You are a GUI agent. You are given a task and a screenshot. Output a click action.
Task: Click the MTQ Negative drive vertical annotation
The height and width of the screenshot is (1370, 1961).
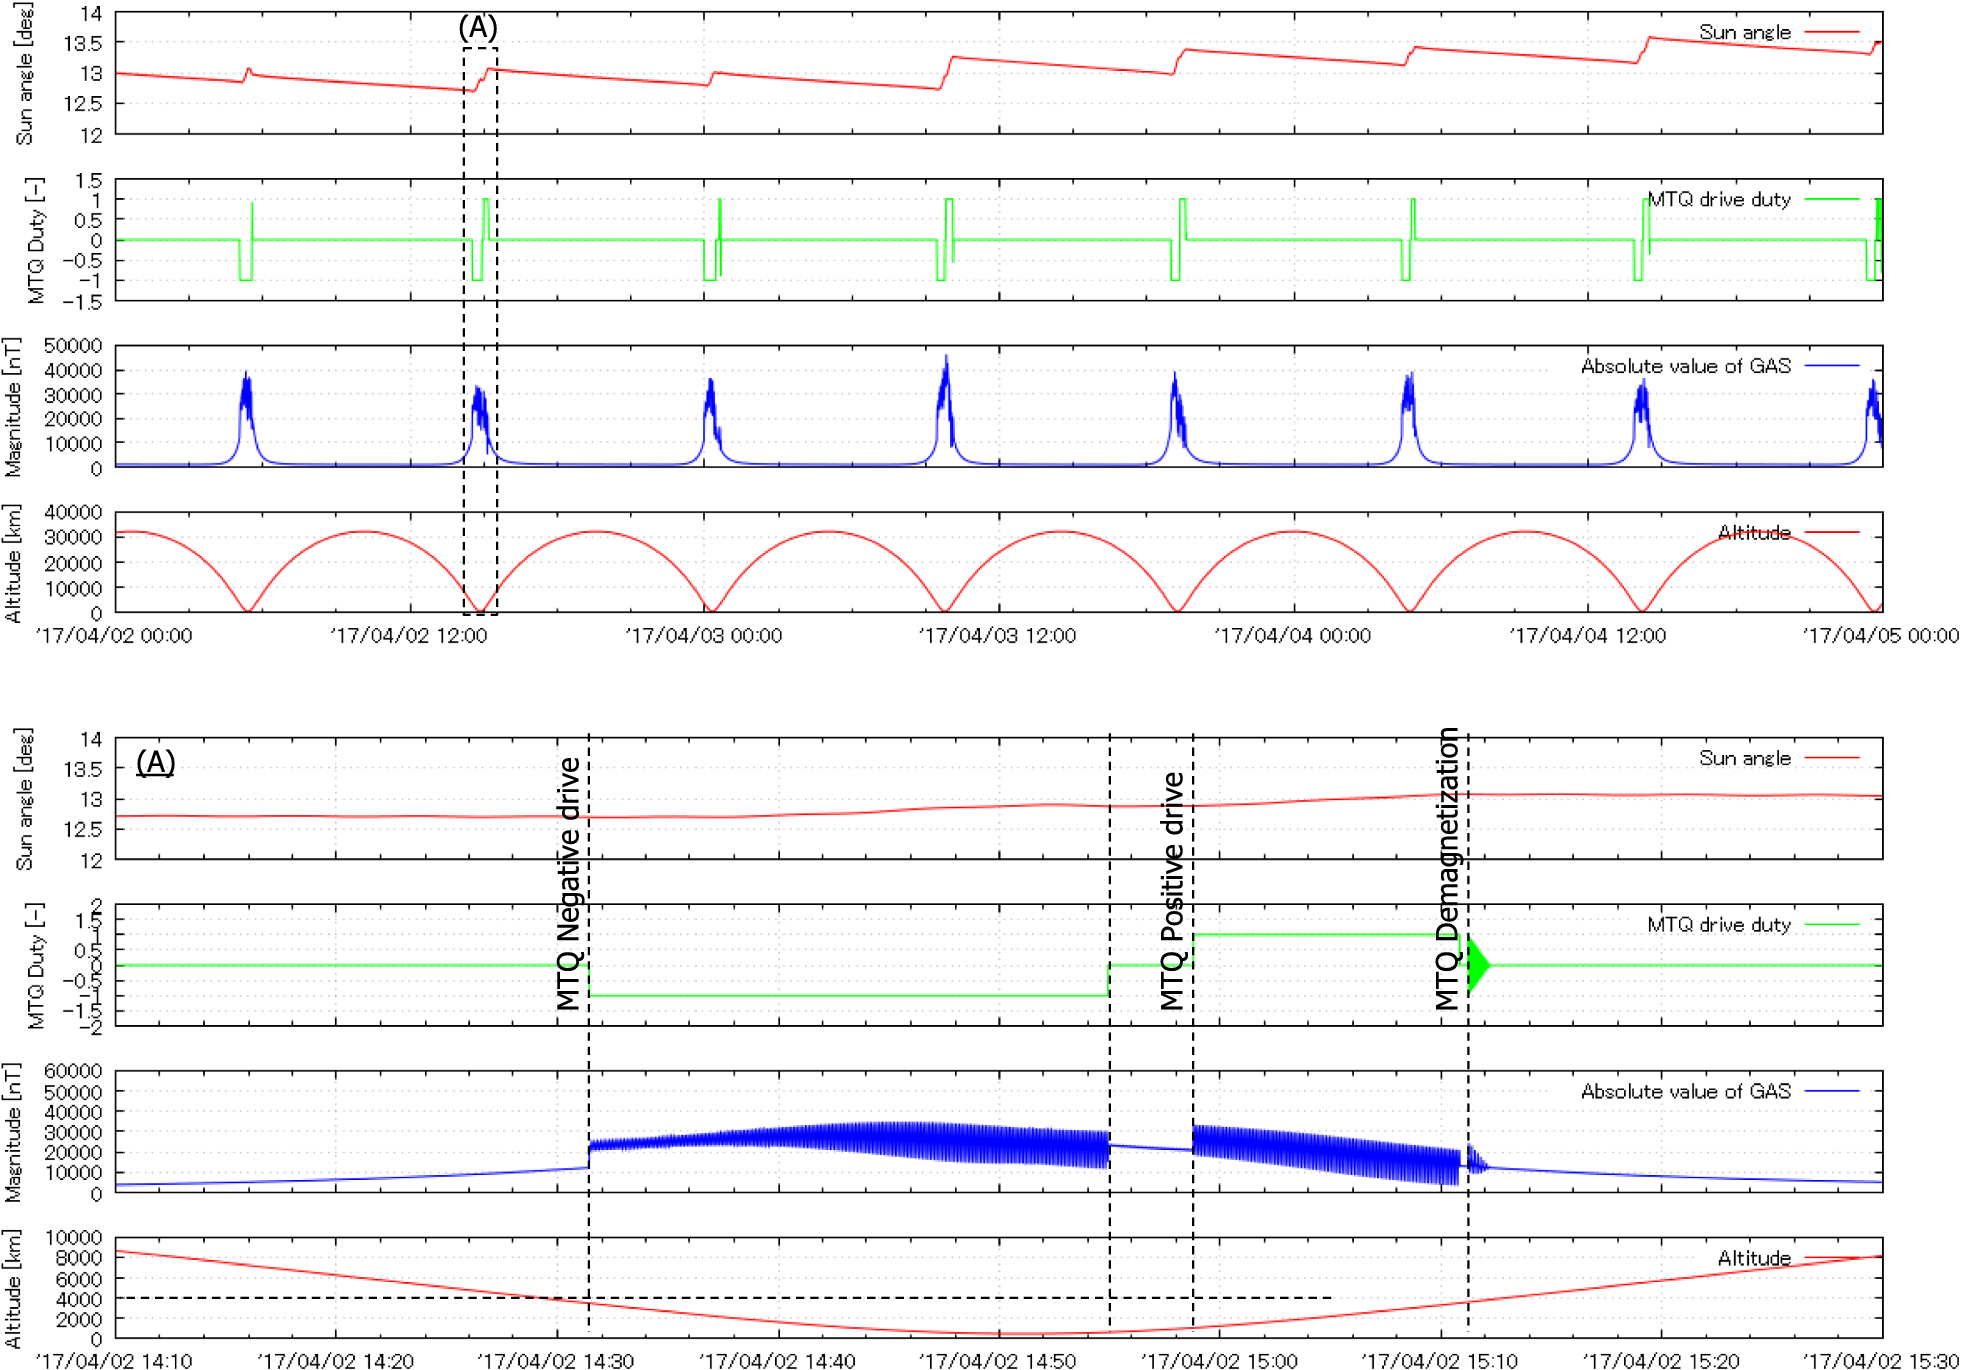[568, 884]
